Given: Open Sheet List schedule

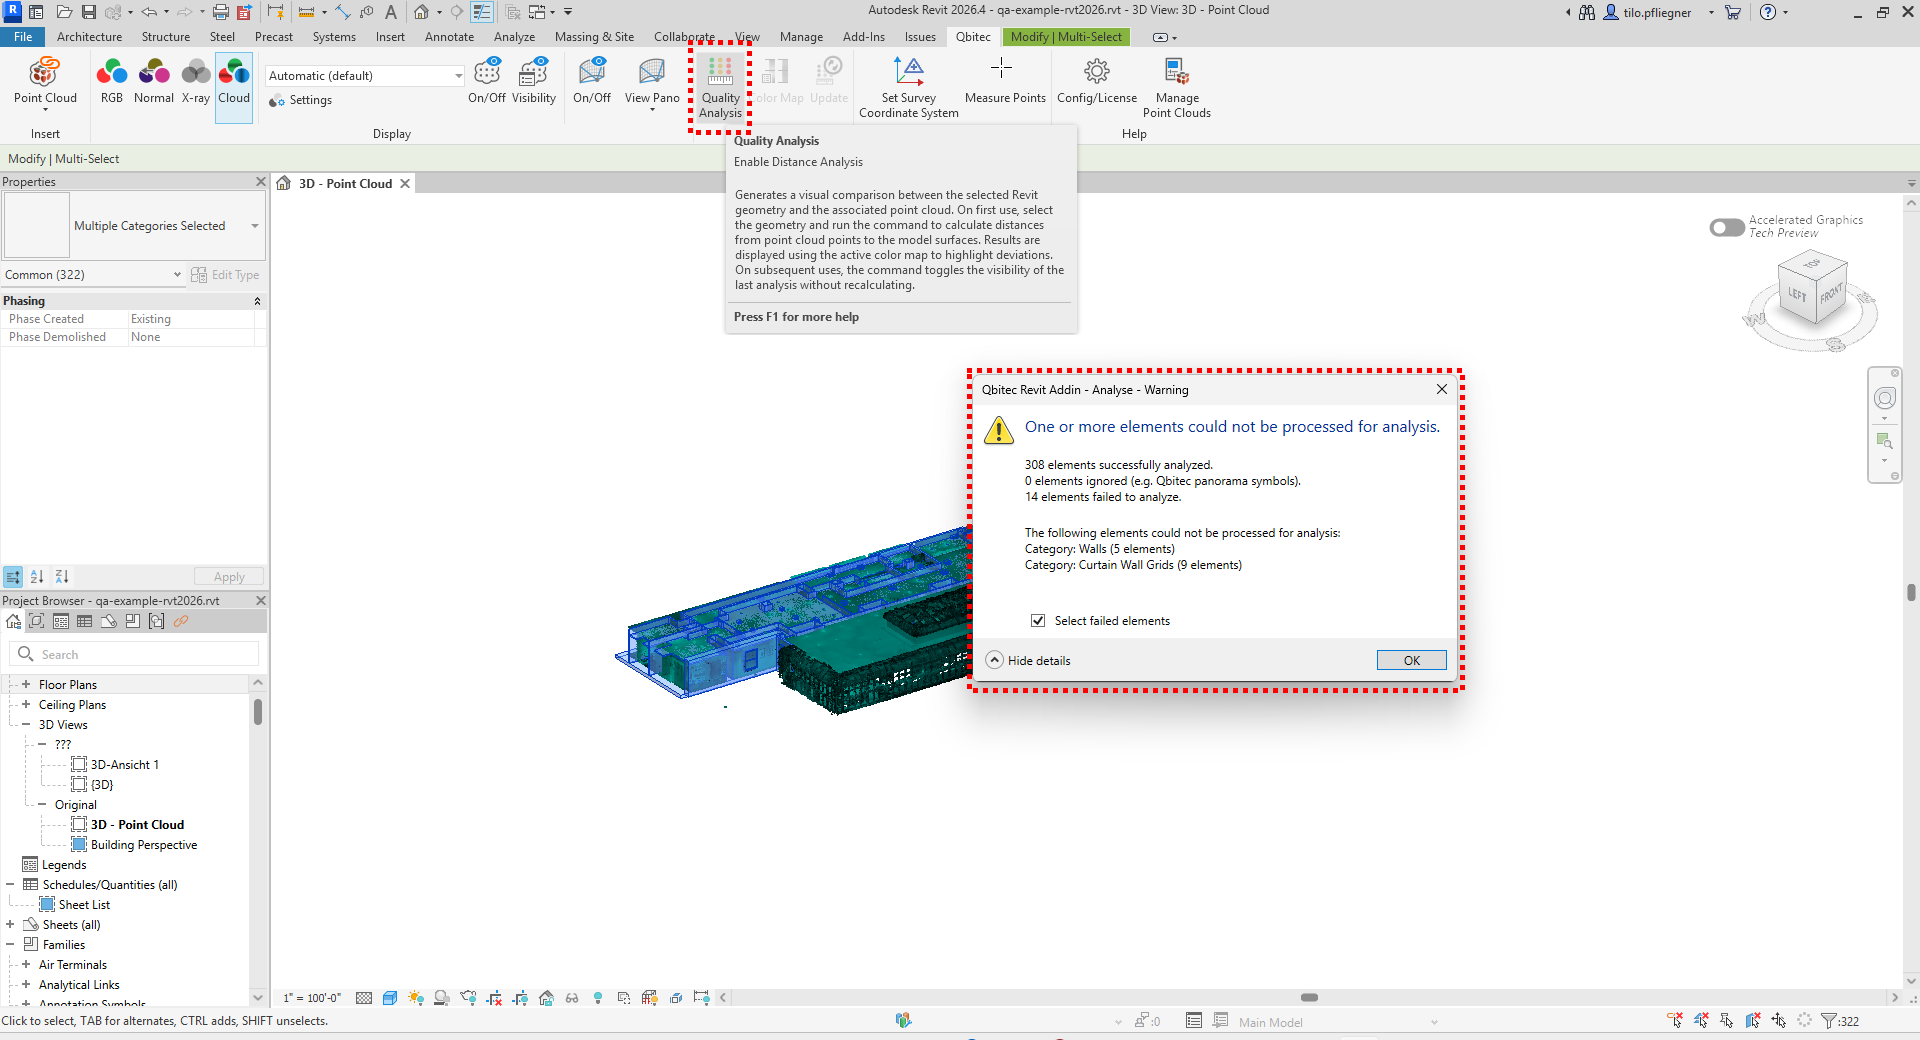Looking at the screenshot, I should pos(84,905).
